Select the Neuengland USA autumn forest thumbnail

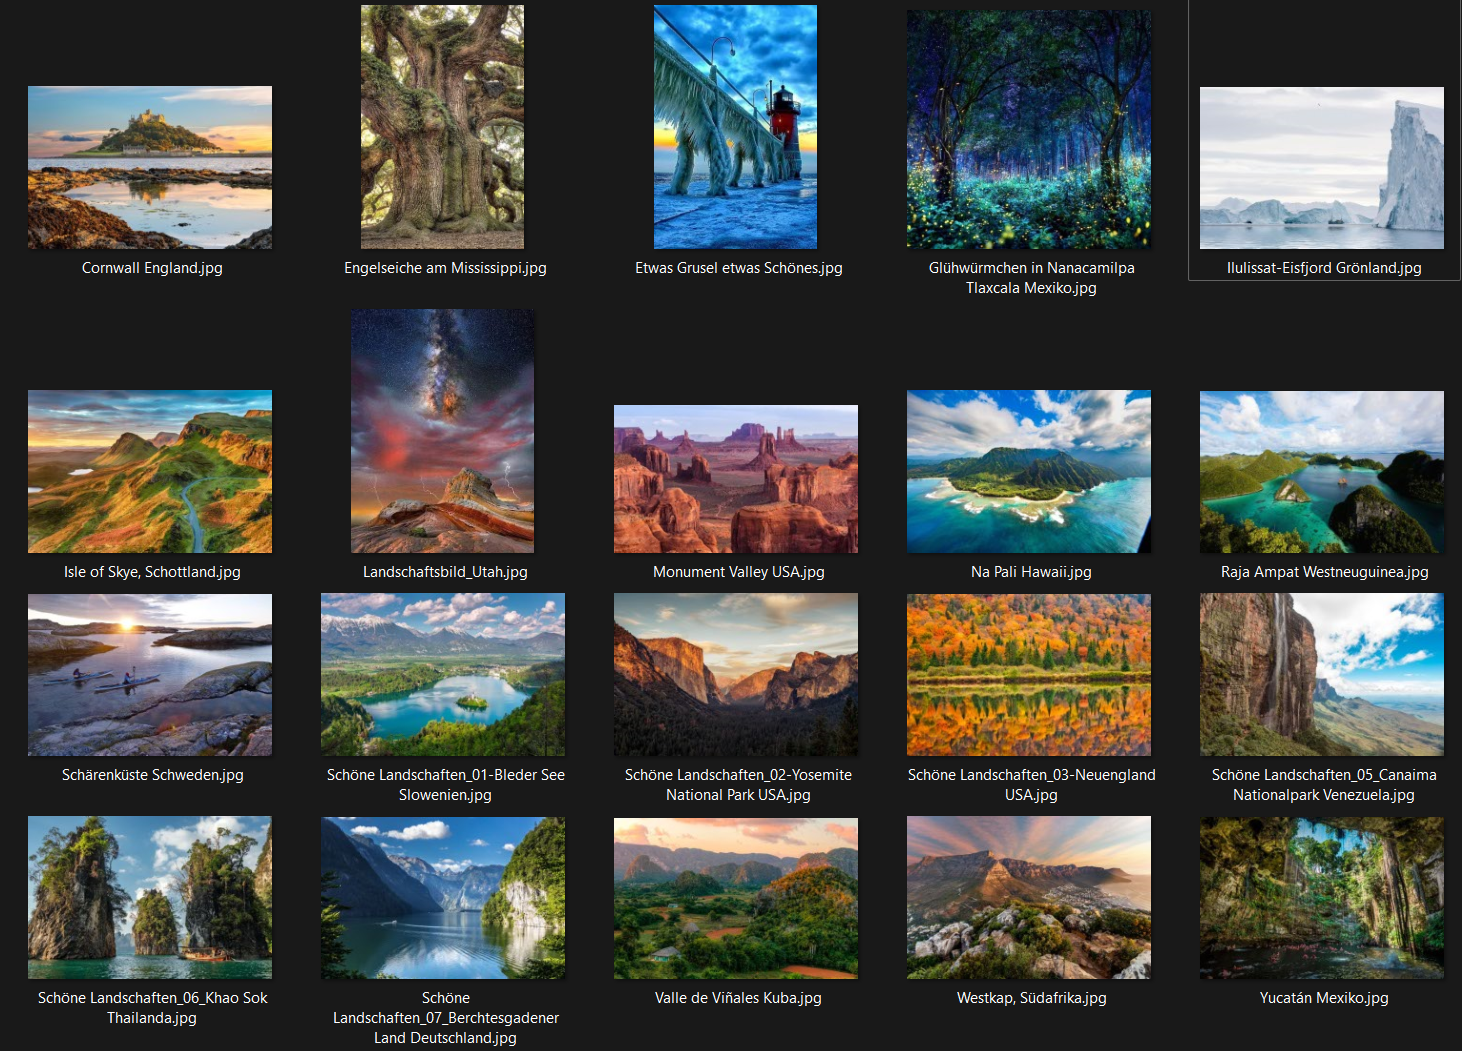tap(1029, 675)
